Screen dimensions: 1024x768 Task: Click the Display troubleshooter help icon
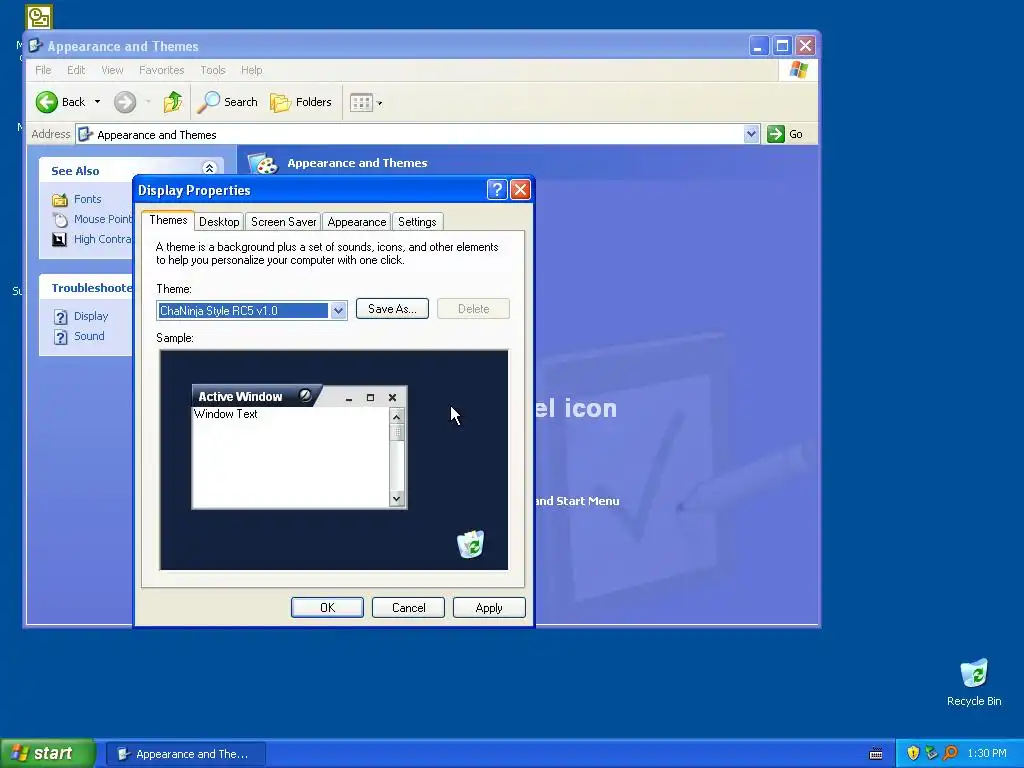coord(60,317)
